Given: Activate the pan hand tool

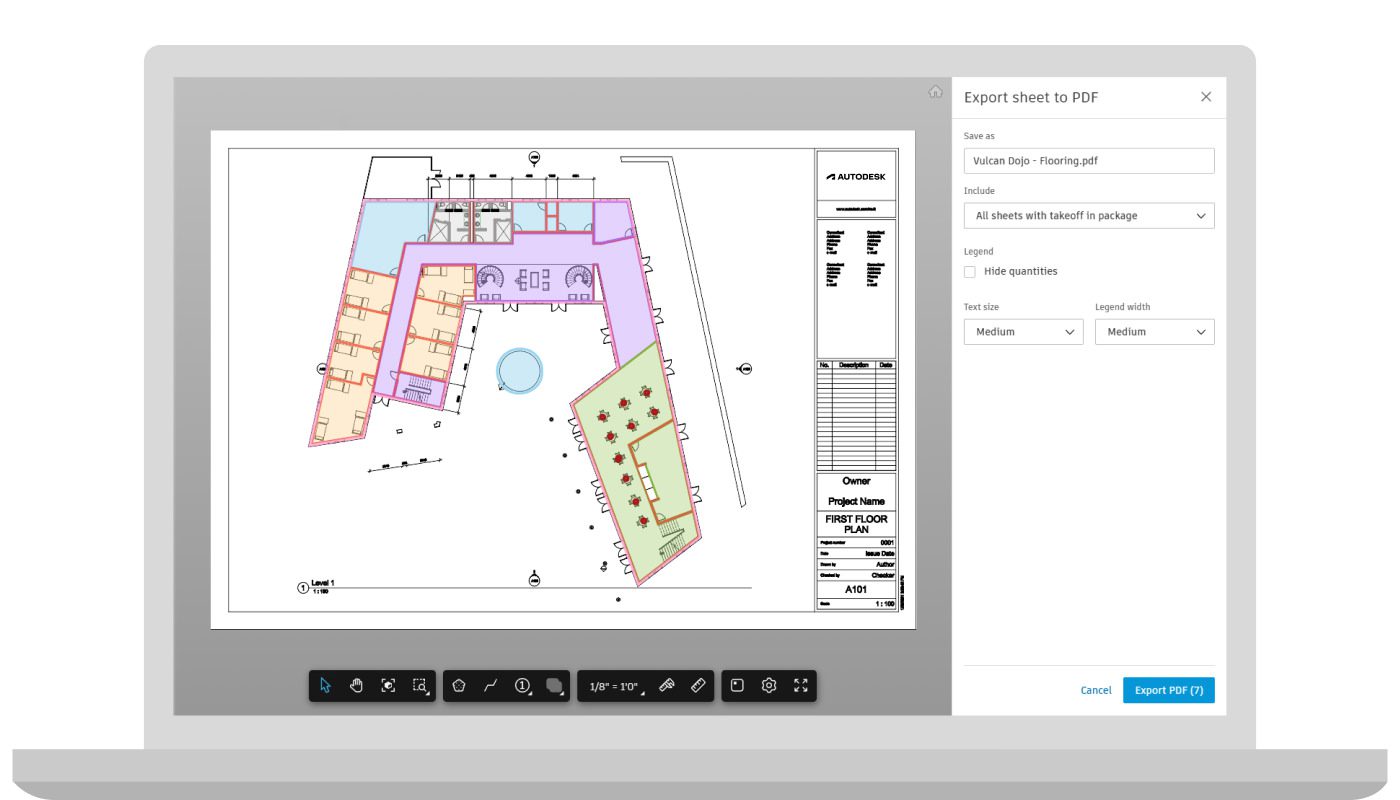Looking at the screenshot, I should [x=356, y=686].
